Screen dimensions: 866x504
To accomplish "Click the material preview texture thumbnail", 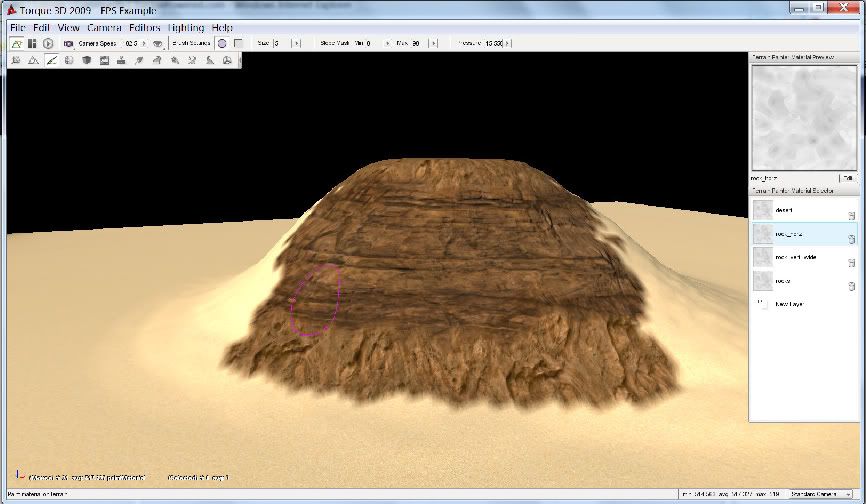I will [804, 118].
